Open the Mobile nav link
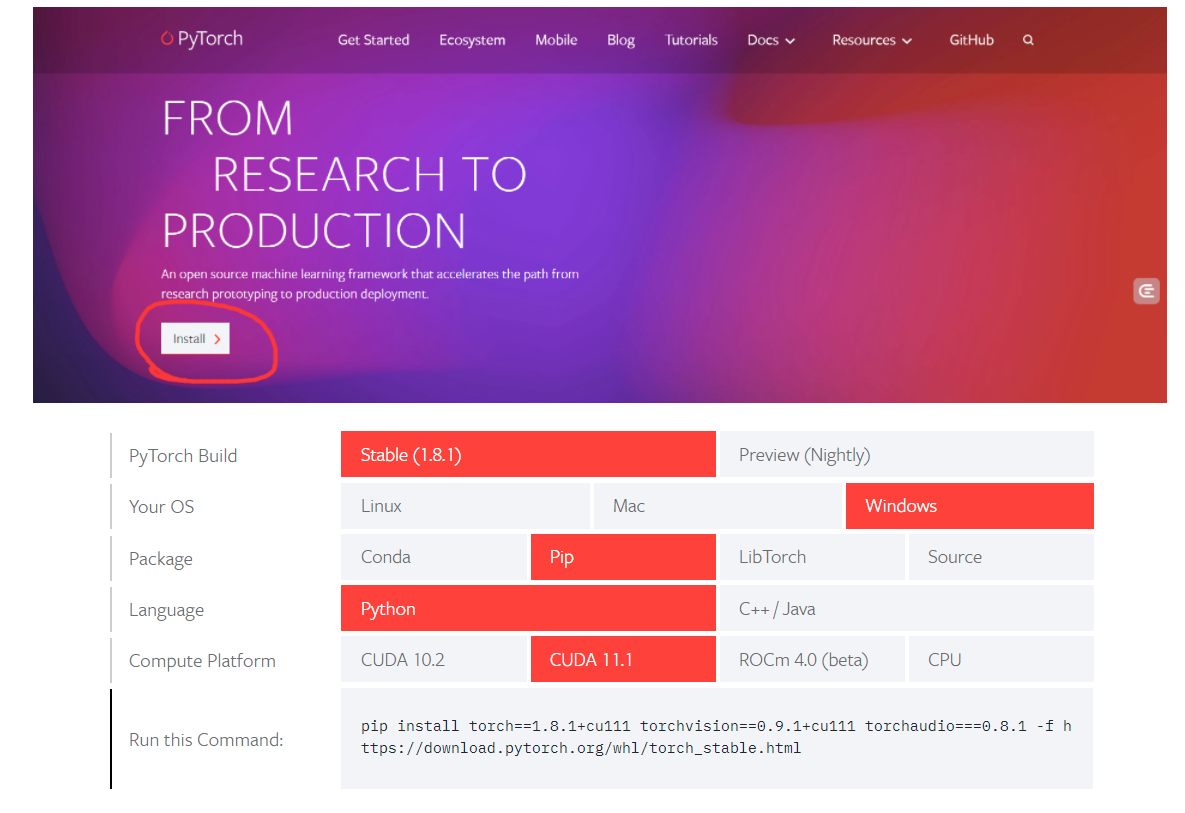Viewport: 1185px width, 813px height. [x=556, y=40]
